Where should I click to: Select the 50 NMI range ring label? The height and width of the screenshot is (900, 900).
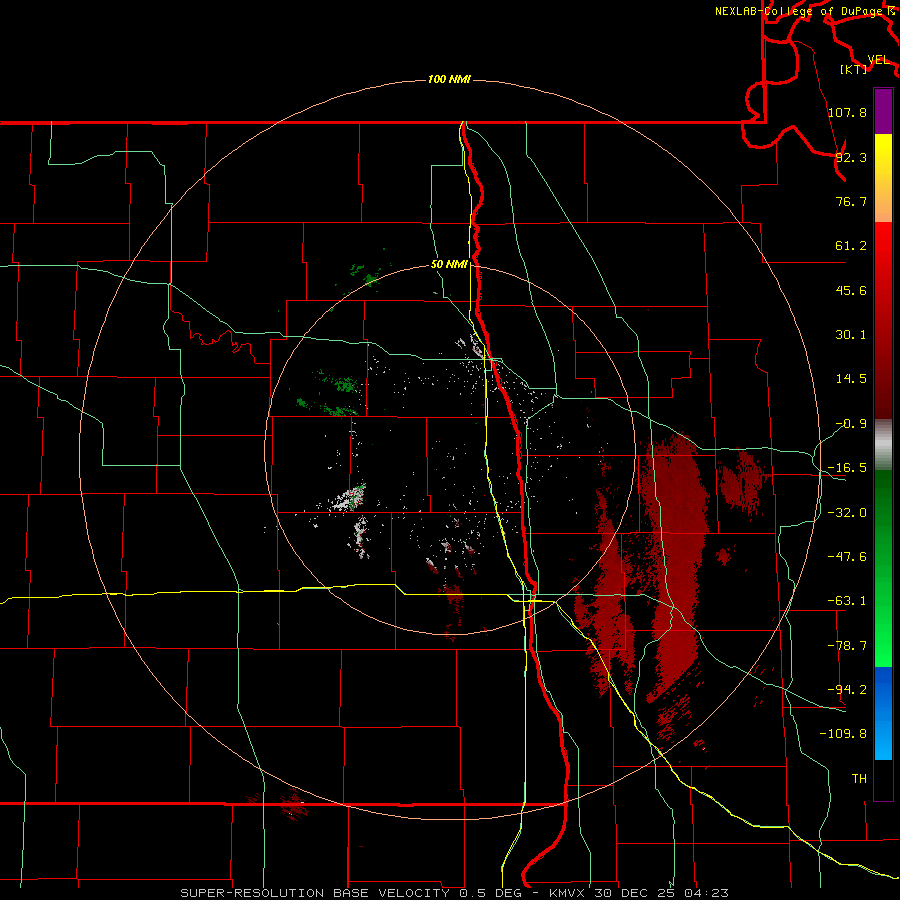tap(449, 264)
